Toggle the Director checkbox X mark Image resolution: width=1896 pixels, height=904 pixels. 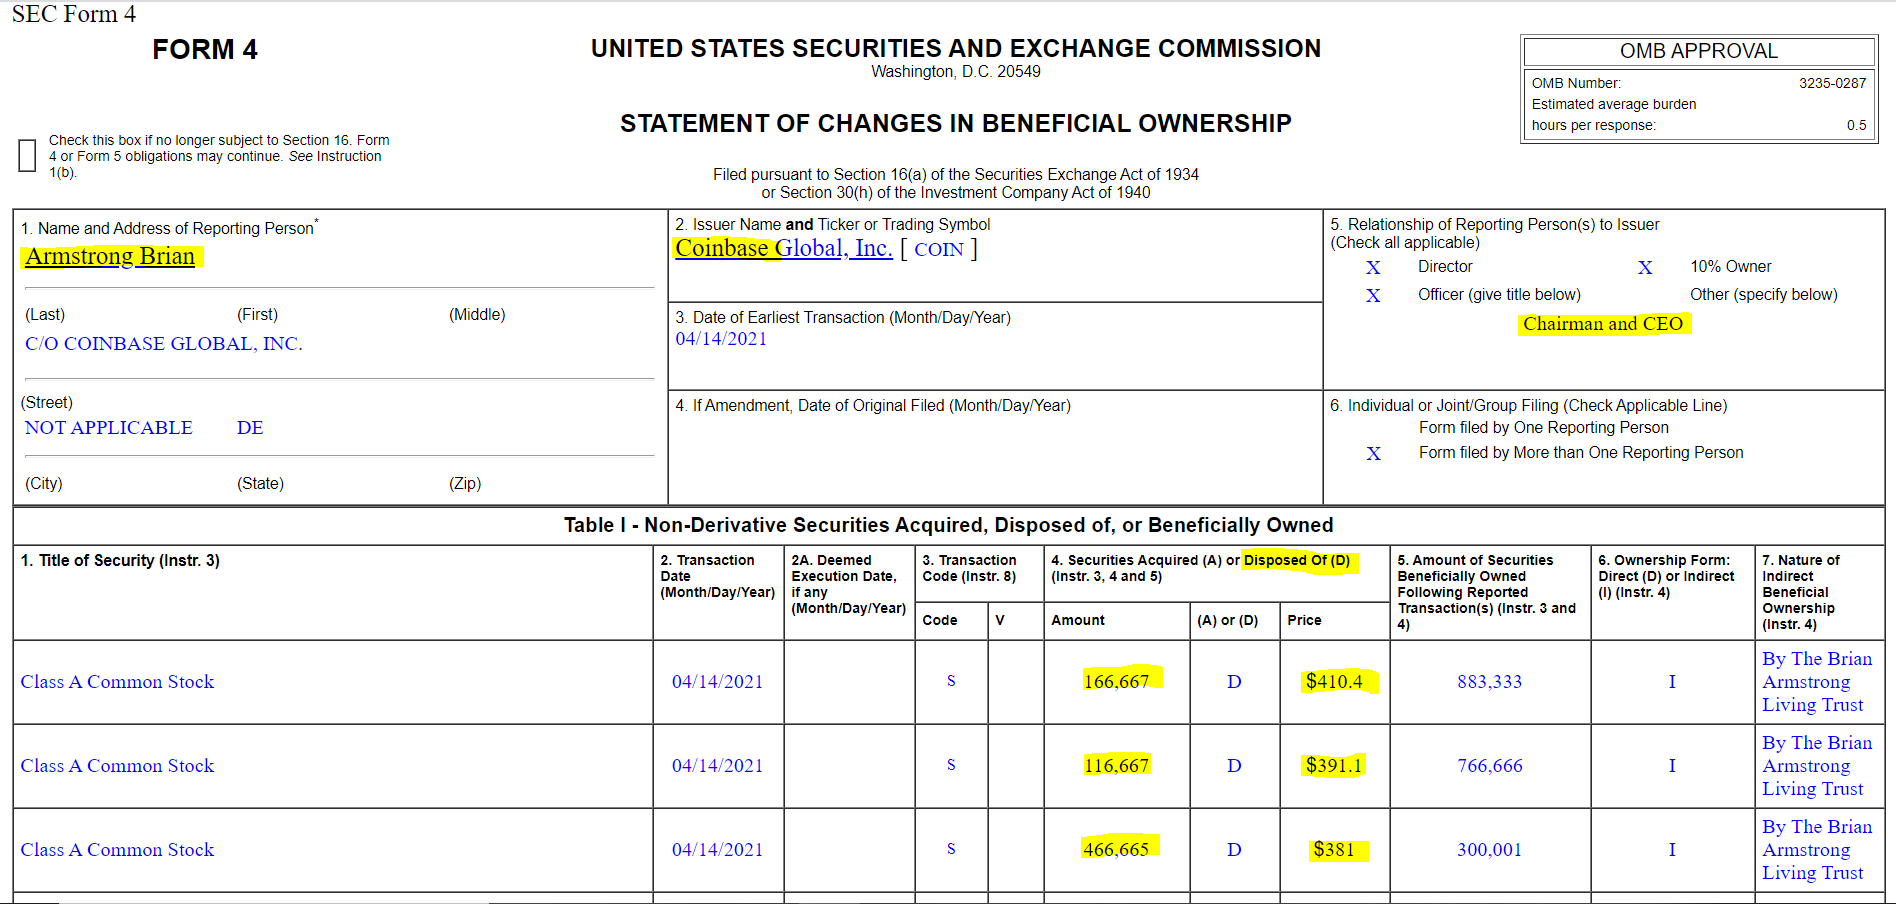point(1373,267)
